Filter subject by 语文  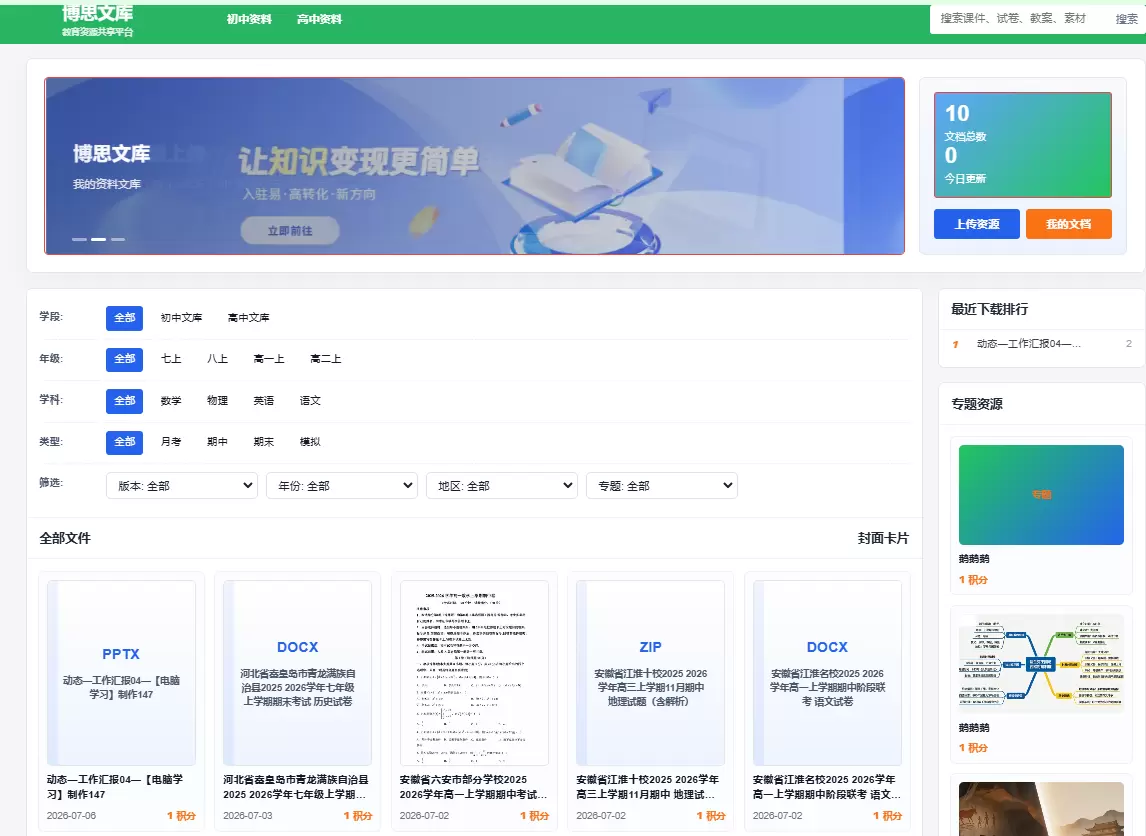(x=310, y=400)
